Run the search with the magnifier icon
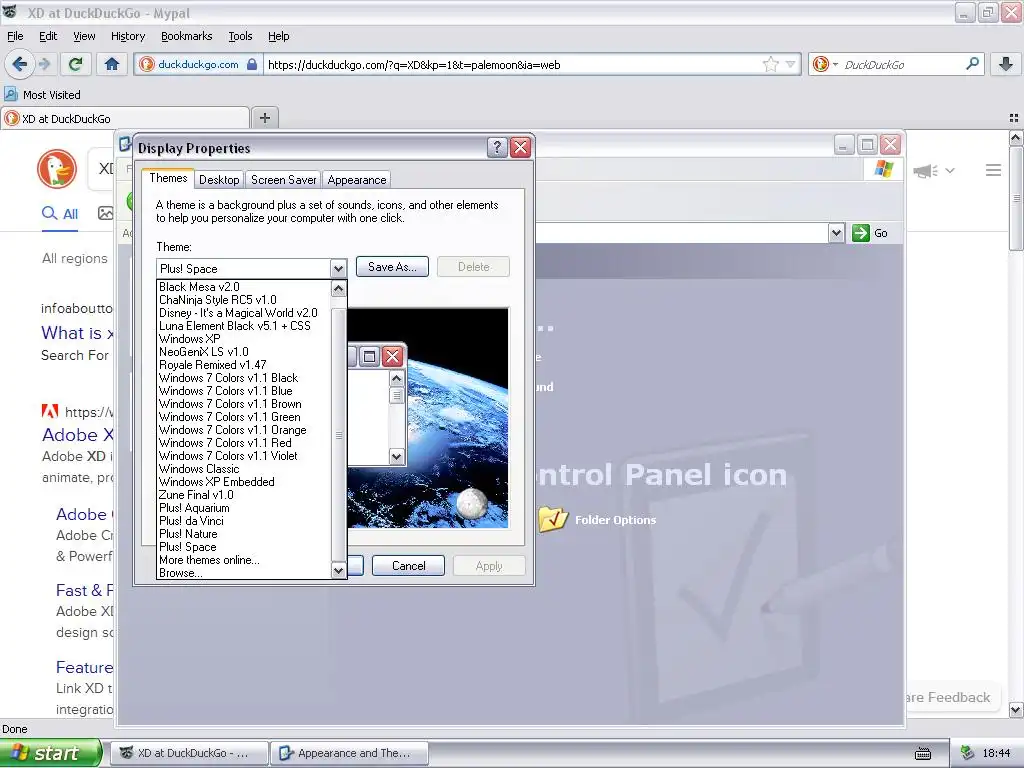This screenshot has width=1024, height=768. click(x=972, y=64)
